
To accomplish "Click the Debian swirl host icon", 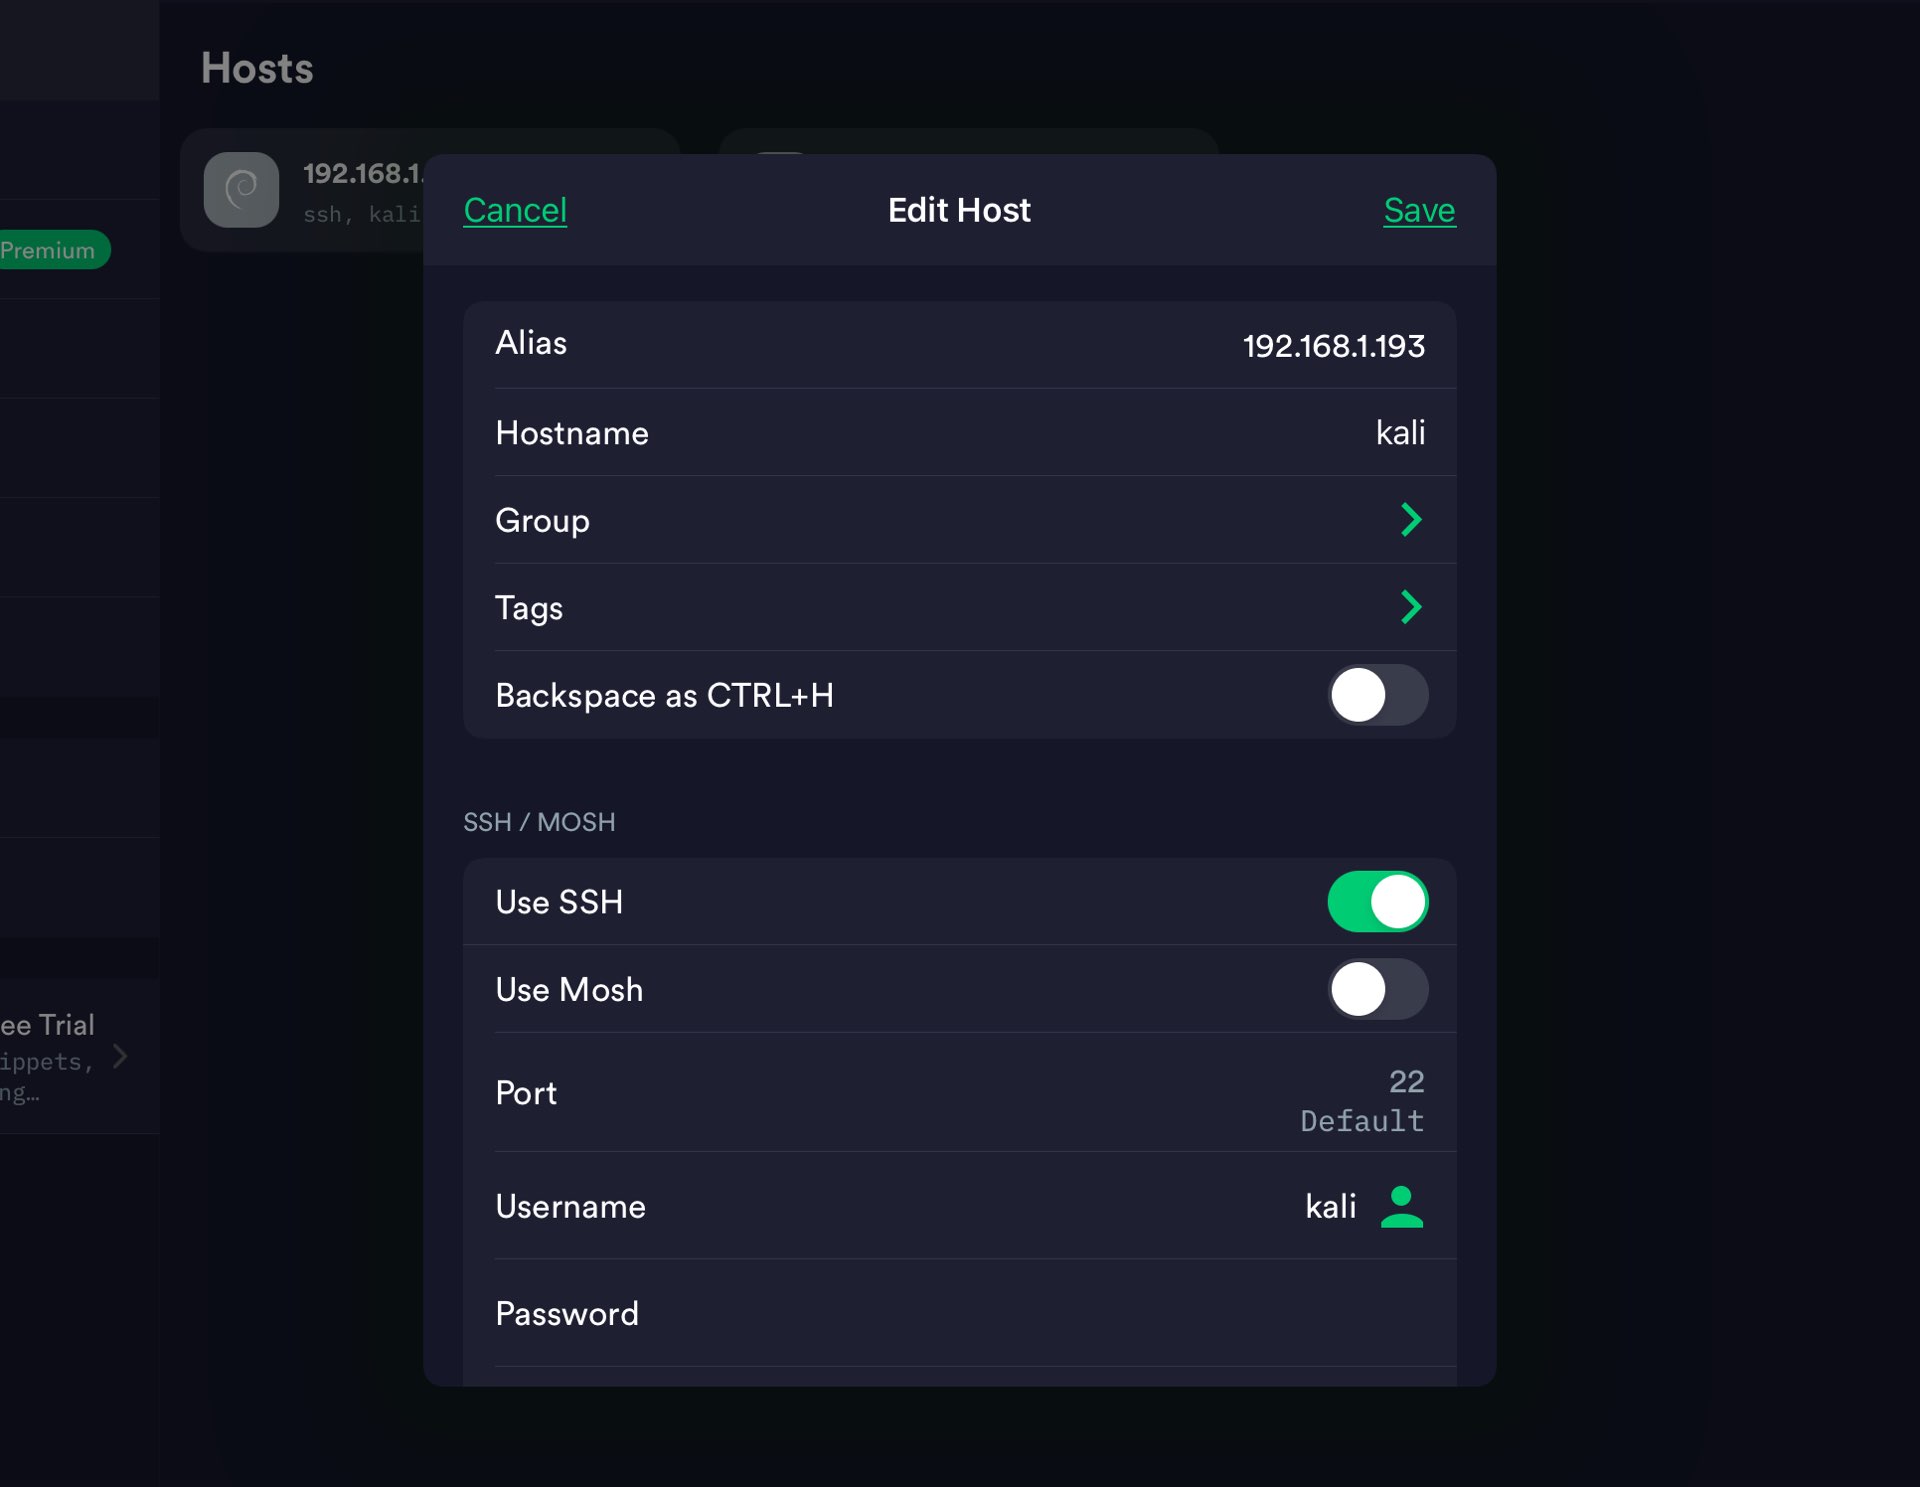I will [241, 190].
